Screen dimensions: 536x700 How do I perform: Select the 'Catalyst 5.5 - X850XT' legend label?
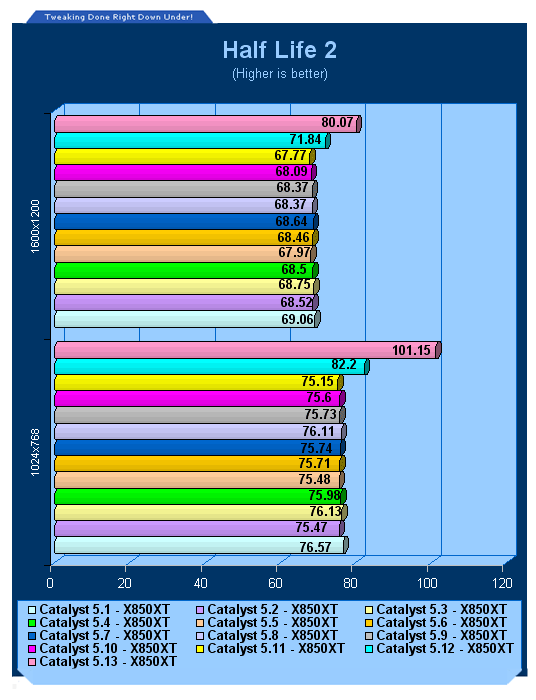click(272, 622)
